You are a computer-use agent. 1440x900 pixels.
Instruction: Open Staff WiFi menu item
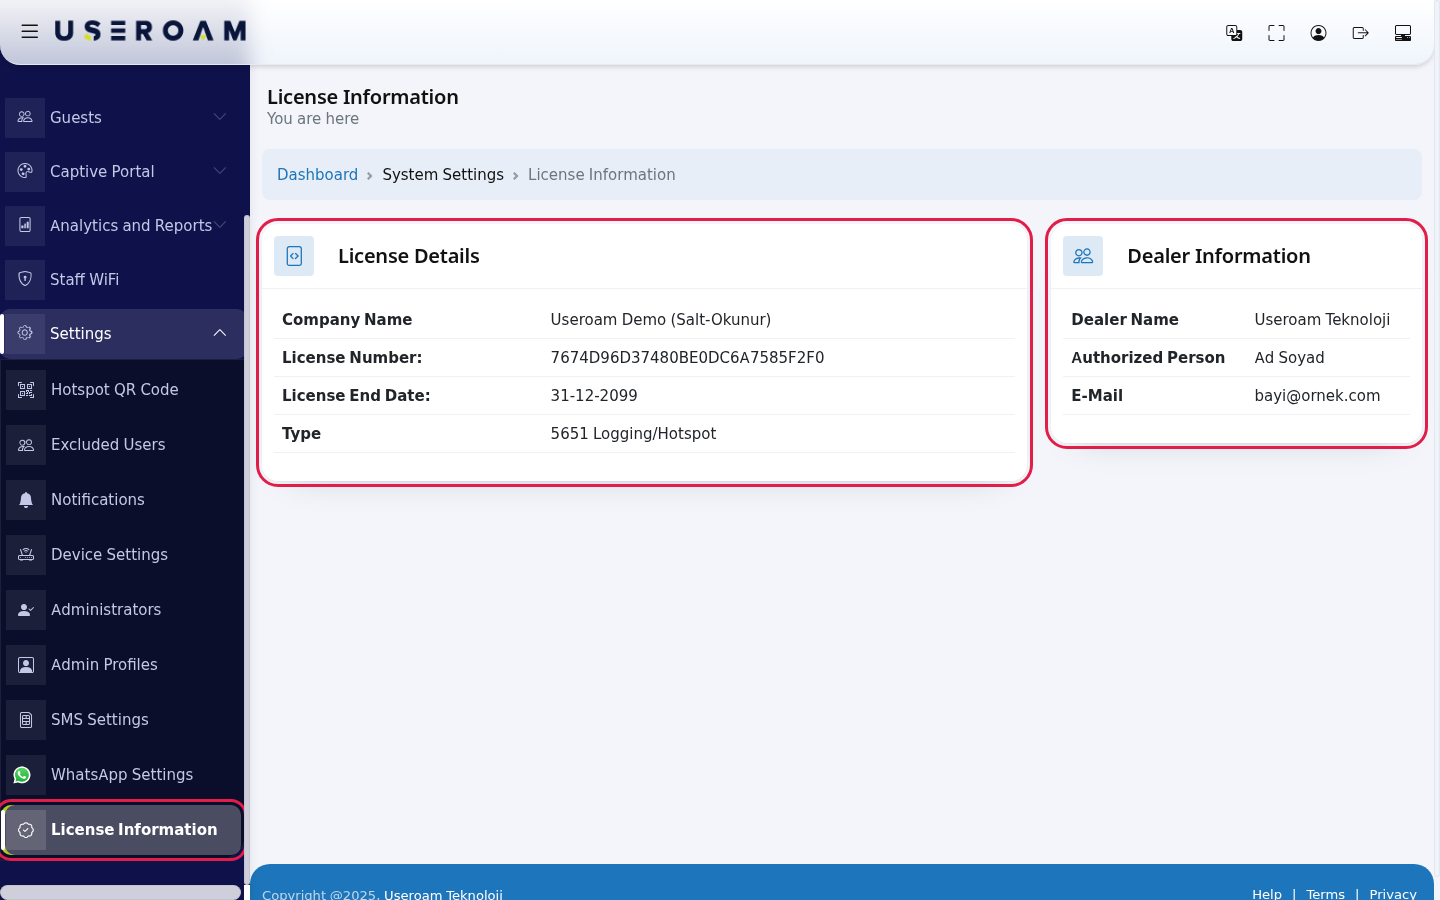[122, 279]
